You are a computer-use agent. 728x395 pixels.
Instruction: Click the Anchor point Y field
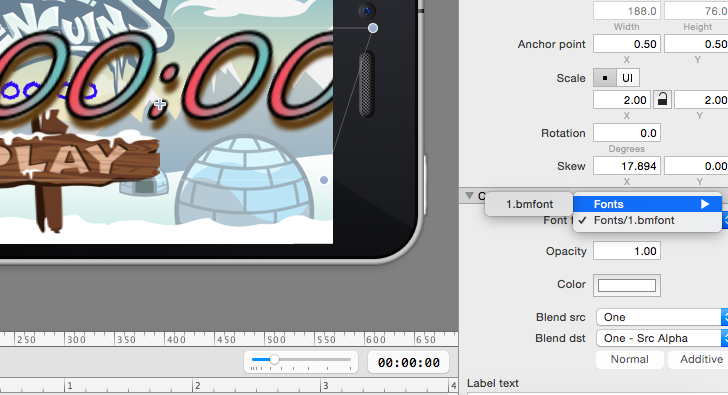pyautogui.click(x=696, y=44)
